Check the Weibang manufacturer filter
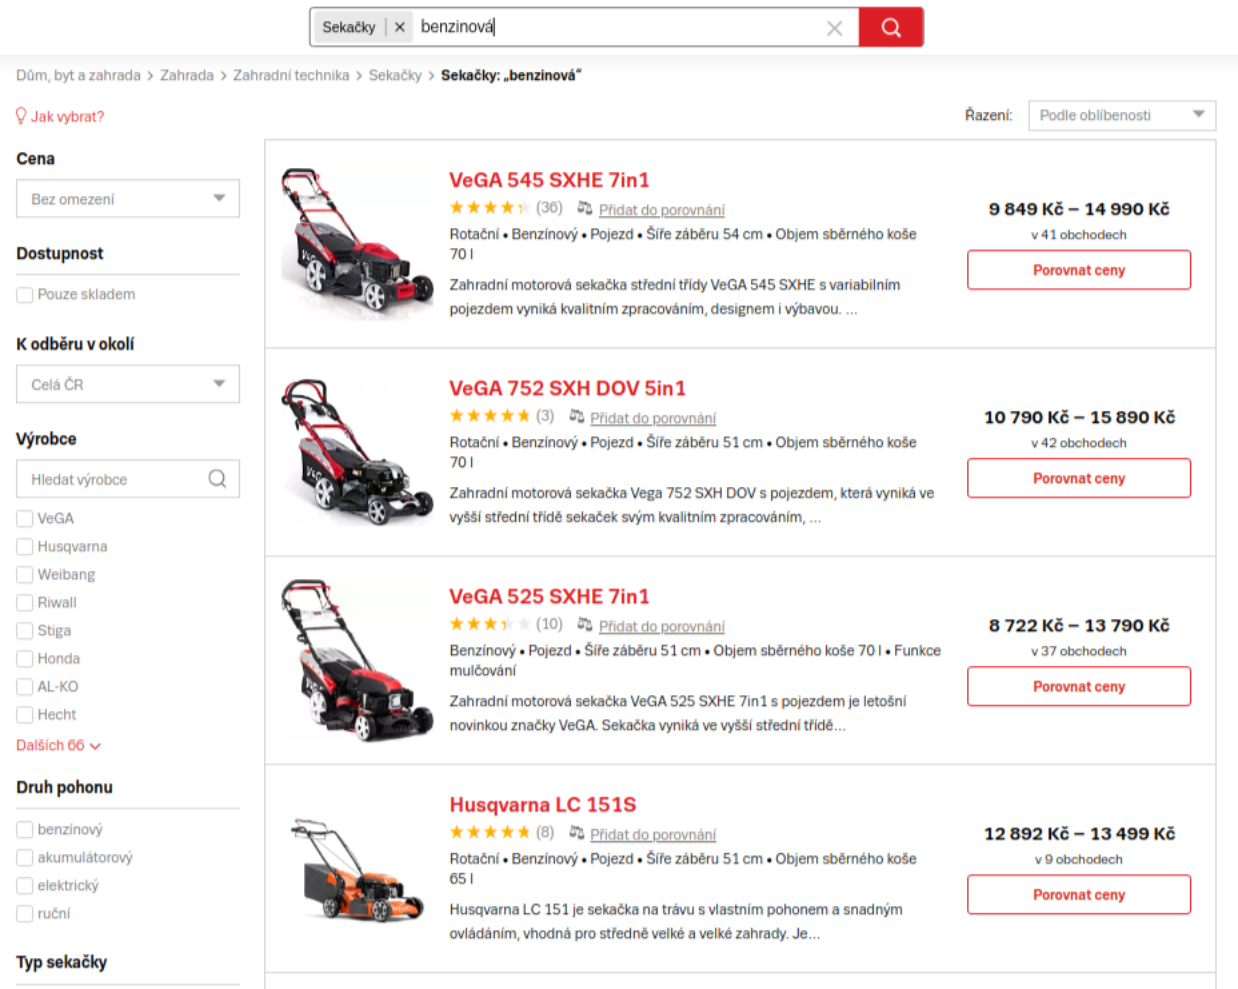Viewport: 1238px width, 989px height. [x=25, y=575]
